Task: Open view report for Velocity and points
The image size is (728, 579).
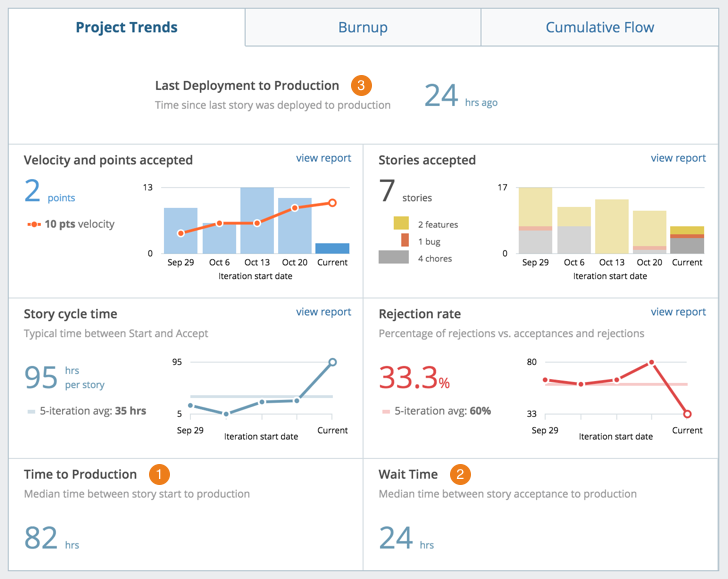Action: click(x=323, y=158)
